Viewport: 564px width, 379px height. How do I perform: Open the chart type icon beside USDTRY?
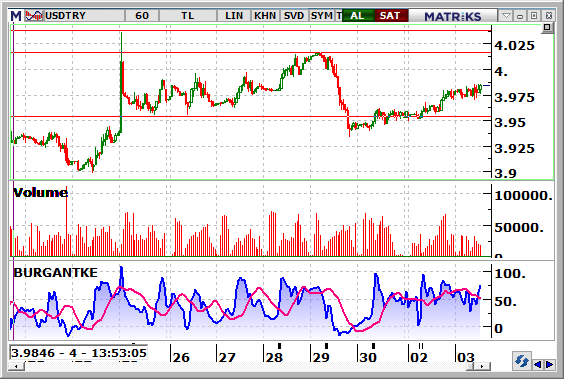point(34,16)
